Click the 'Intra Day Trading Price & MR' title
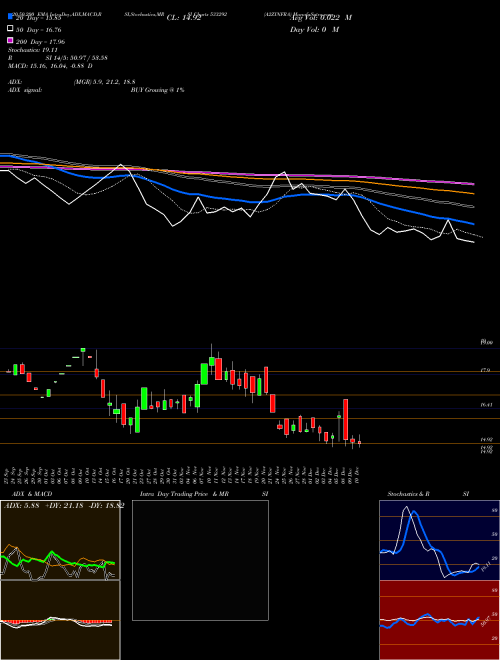500x660 pixels. pos(184,494)
